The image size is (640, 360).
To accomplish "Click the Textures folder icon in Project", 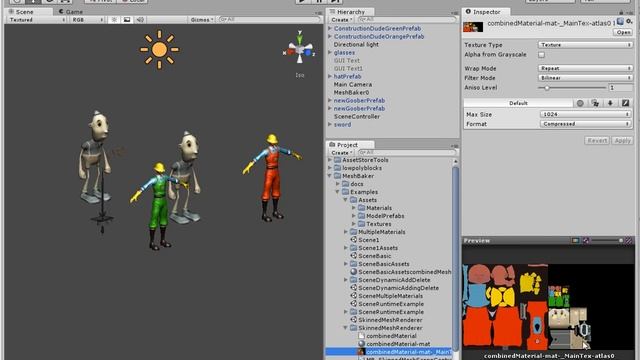I will 362,224.
